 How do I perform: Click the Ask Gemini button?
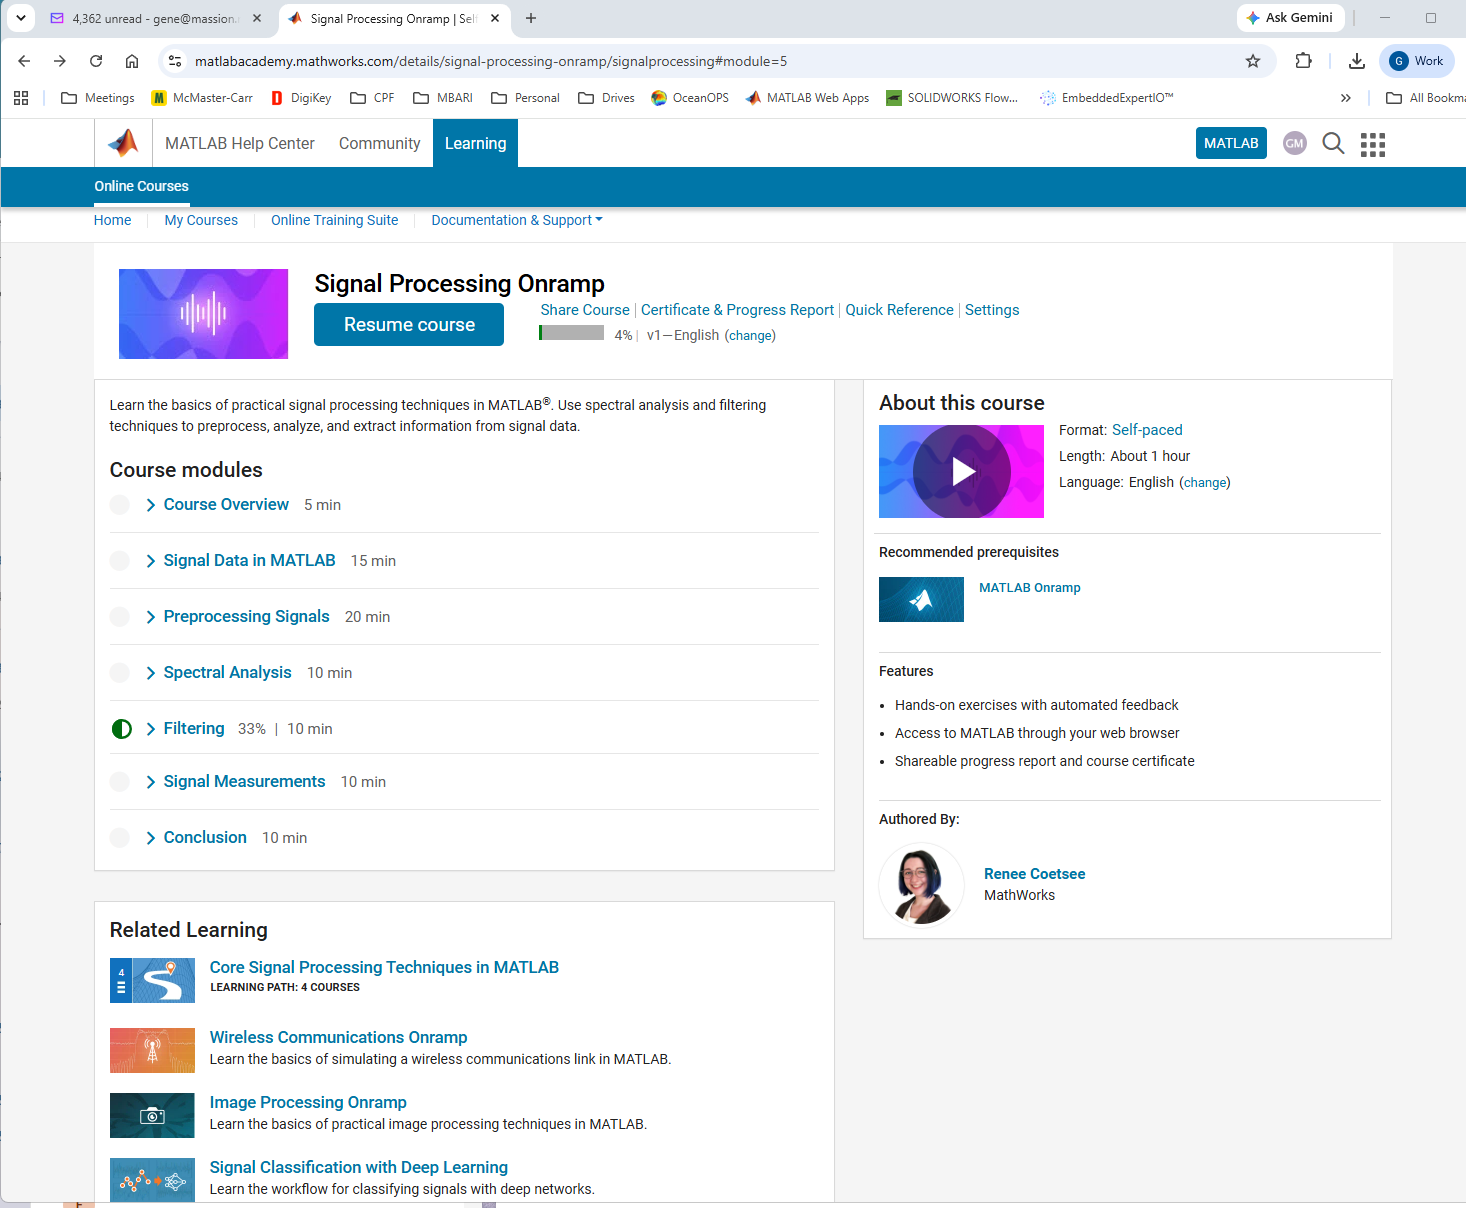click(x=1290, y=18)
